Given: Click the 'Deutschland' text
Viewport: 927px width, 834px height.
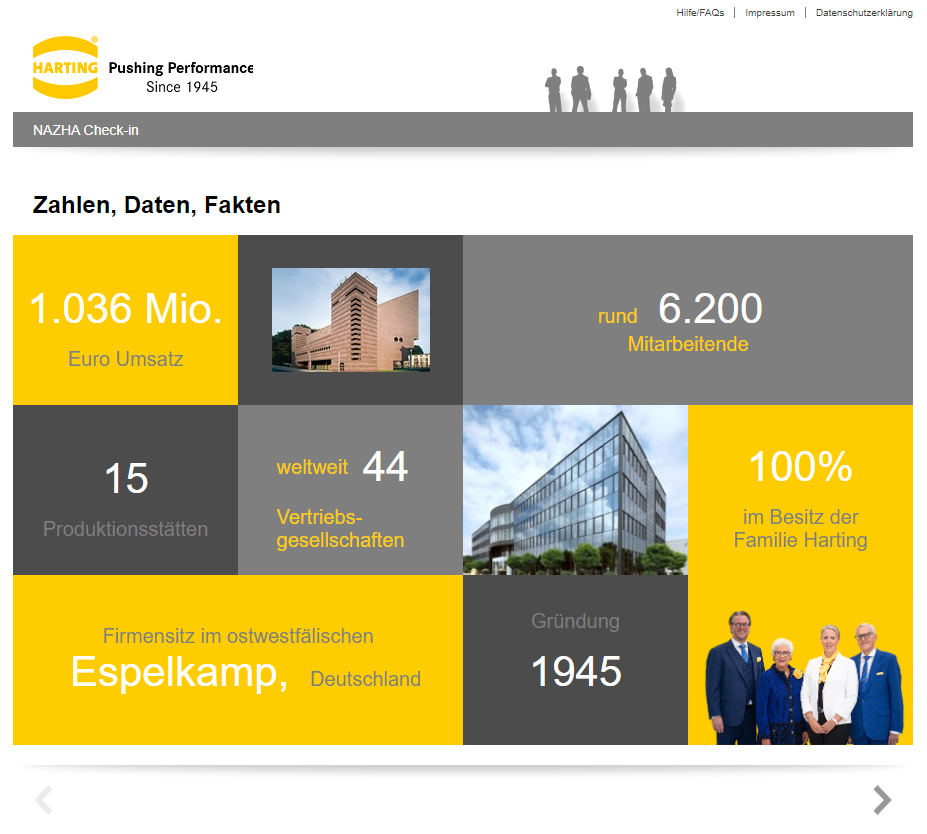Looking at the screenshot, I should 365,679.
